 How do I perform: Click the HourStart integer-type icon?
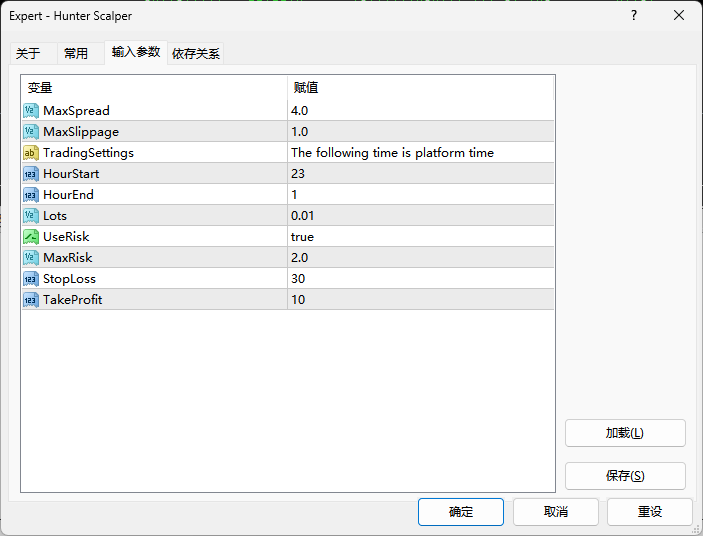(30, 174)
